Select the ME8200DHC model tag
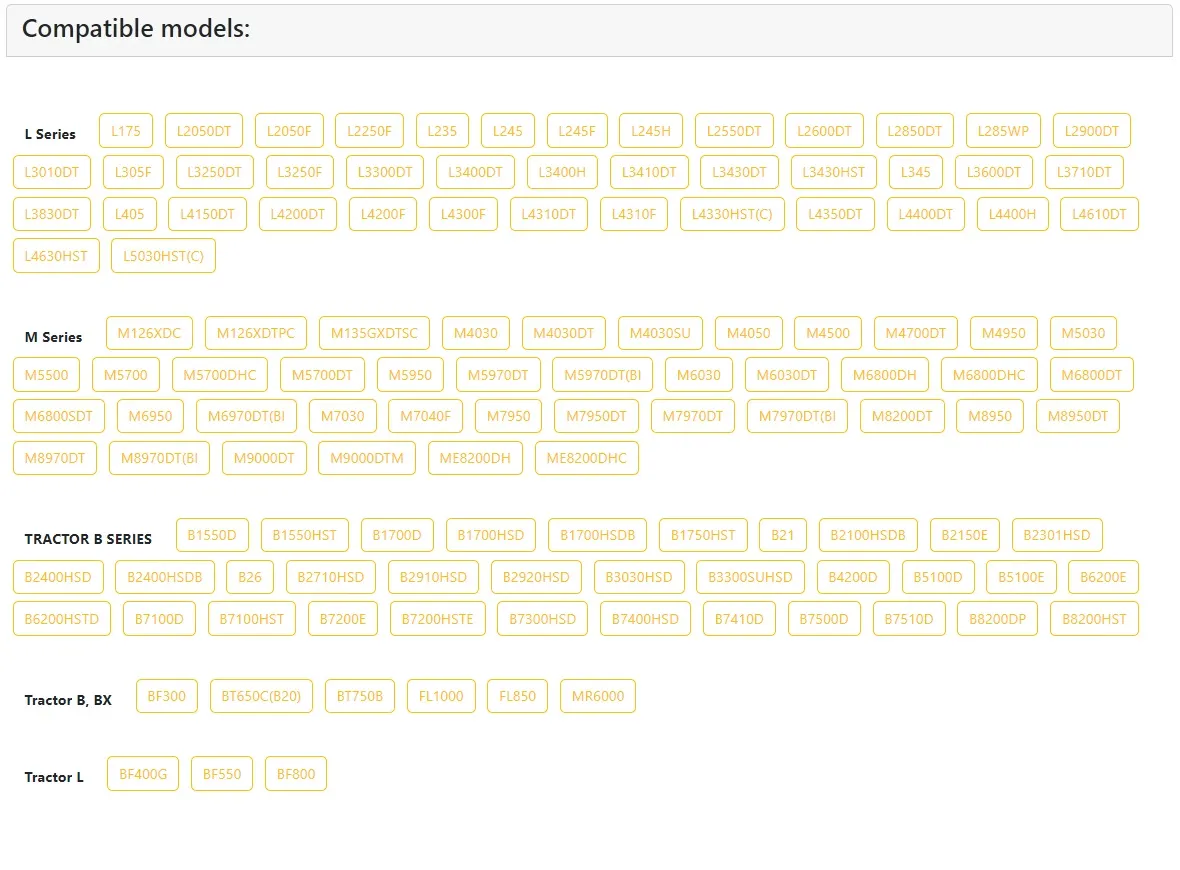The width and height of the screenshot is (1180, 870). pyautogui.click(x=587, y=458)
